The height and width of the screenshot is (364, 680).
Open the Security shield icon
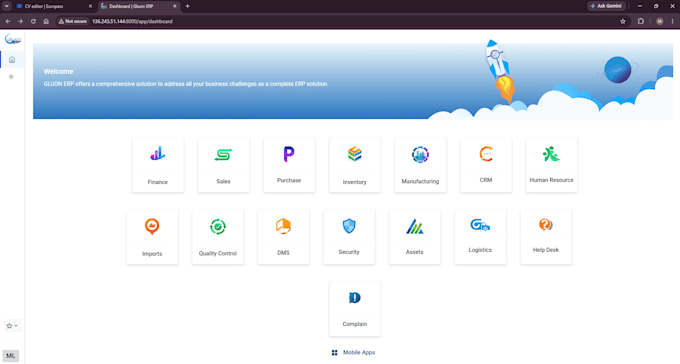349,226
